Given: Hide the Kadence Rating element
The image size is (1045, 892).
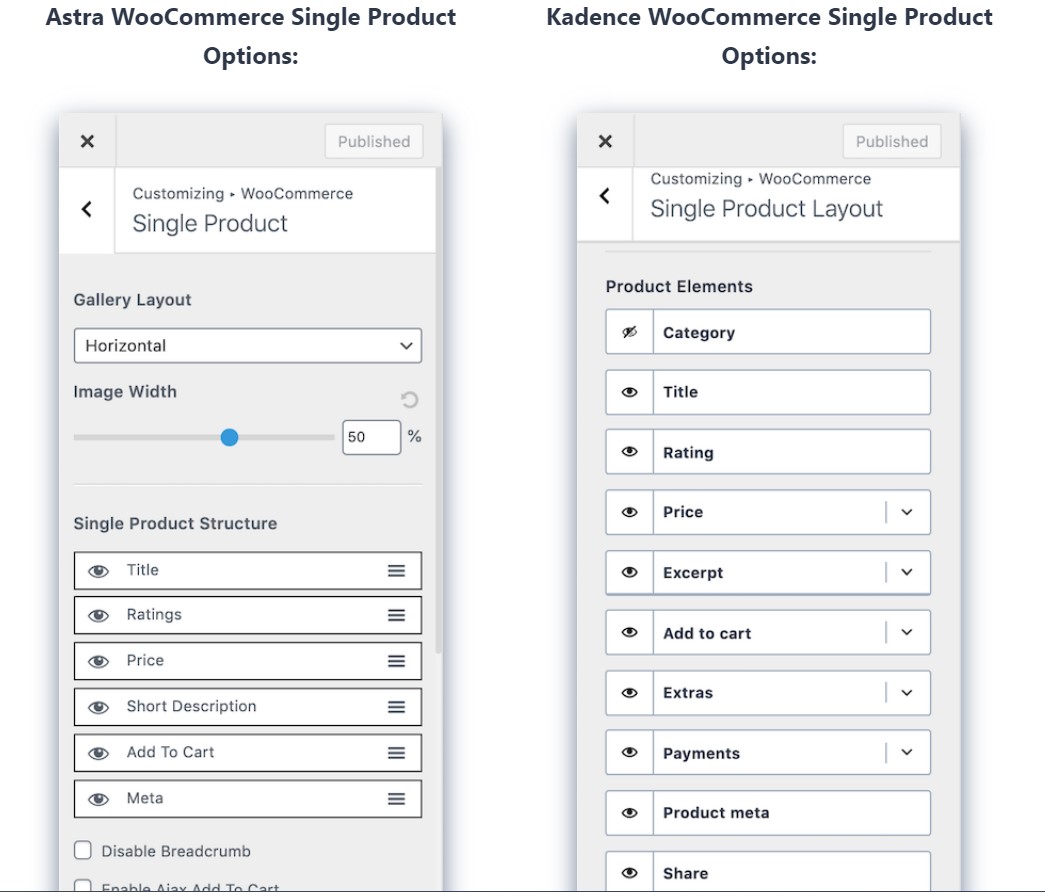Looking at the screenshot, I should (x=629, y=451).
